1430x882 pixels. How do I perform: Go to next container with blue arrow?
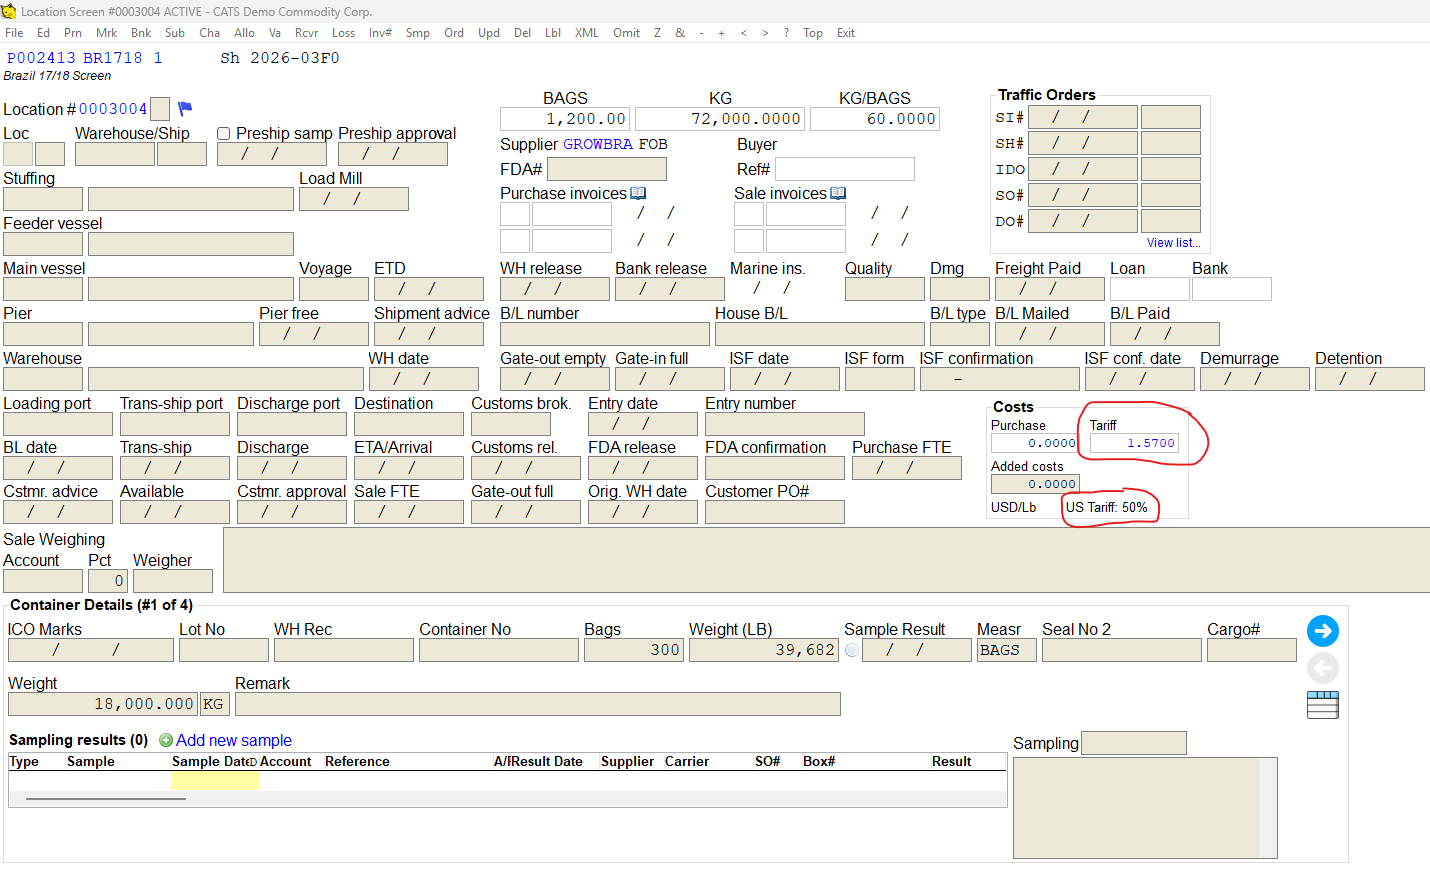pyautogui.click(x=1322, y=631)
